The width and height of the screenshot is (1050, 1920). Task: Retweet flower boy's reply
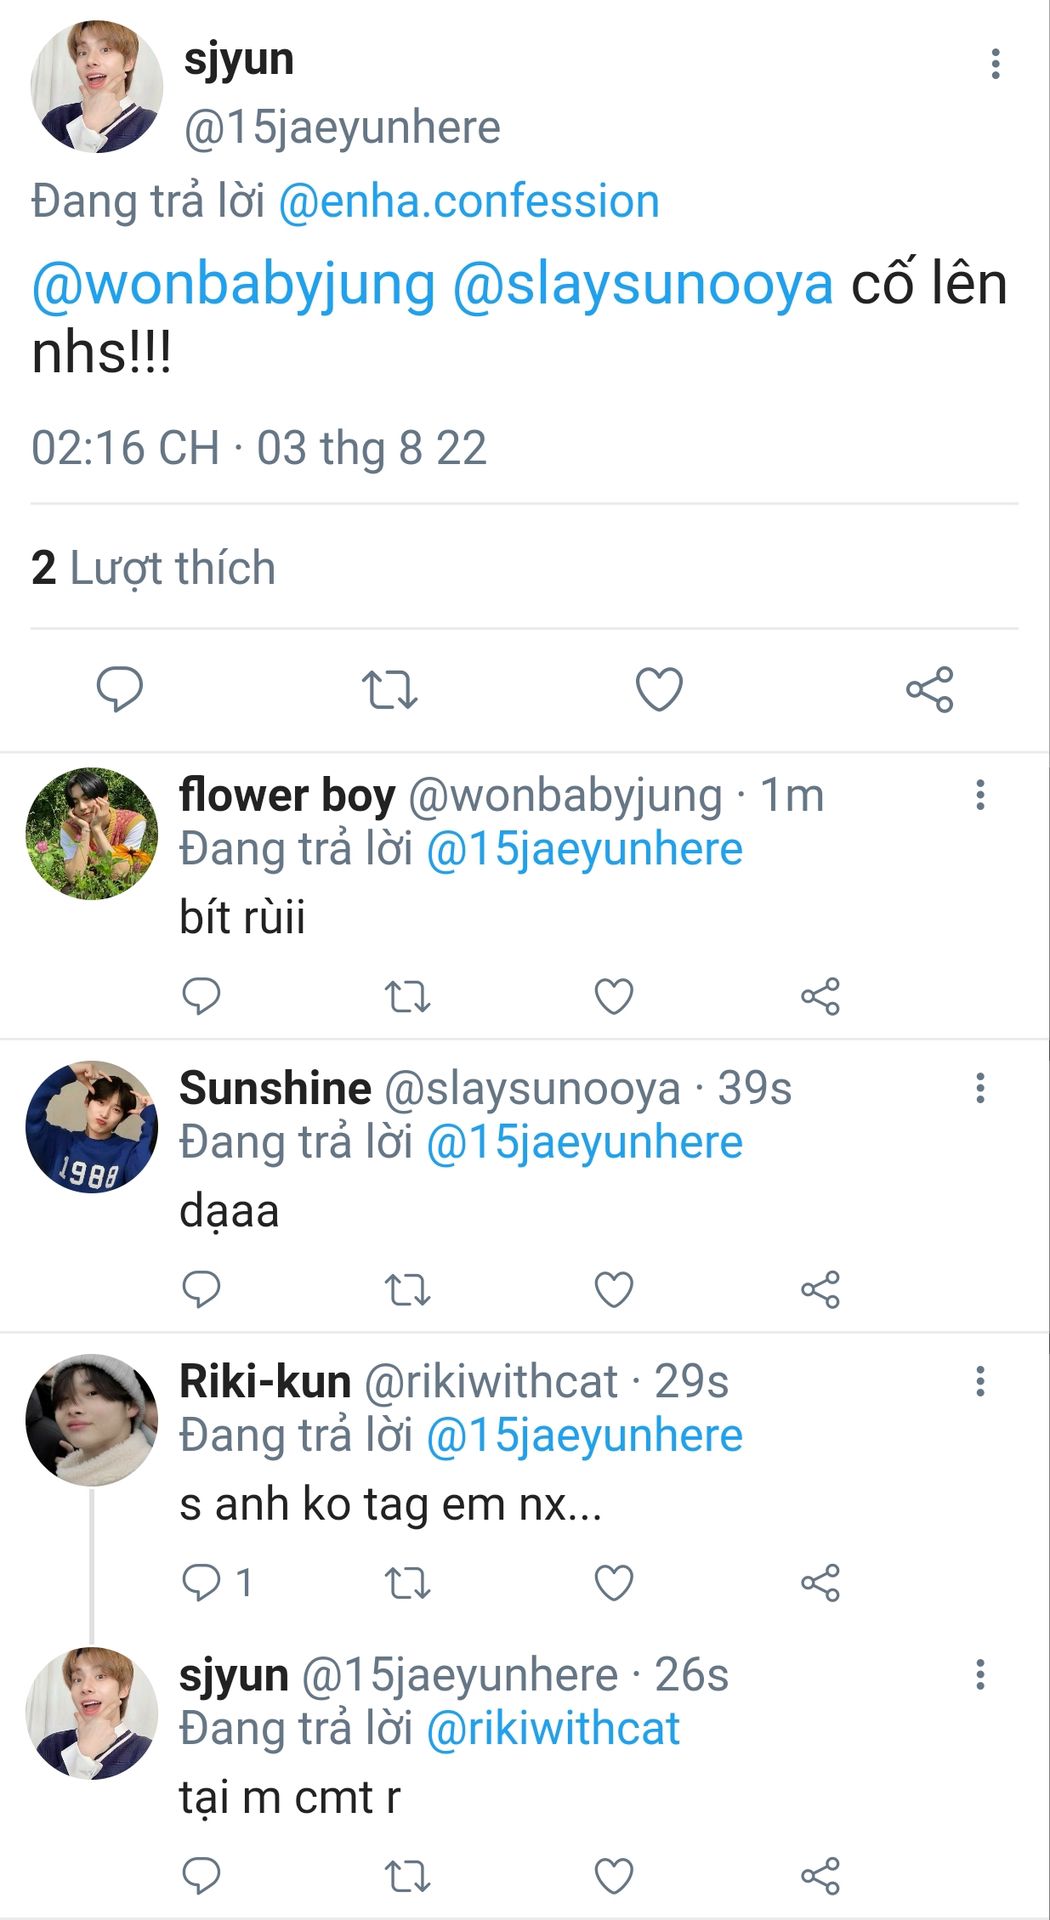408,996
